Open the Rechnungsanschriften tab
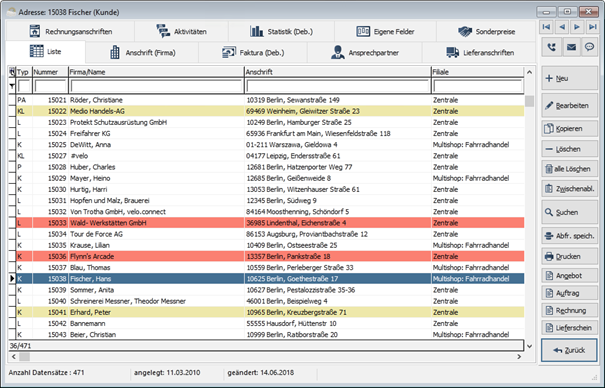This screenshot has height=388, width=605. pyautogui.click(x=71, y=31)
